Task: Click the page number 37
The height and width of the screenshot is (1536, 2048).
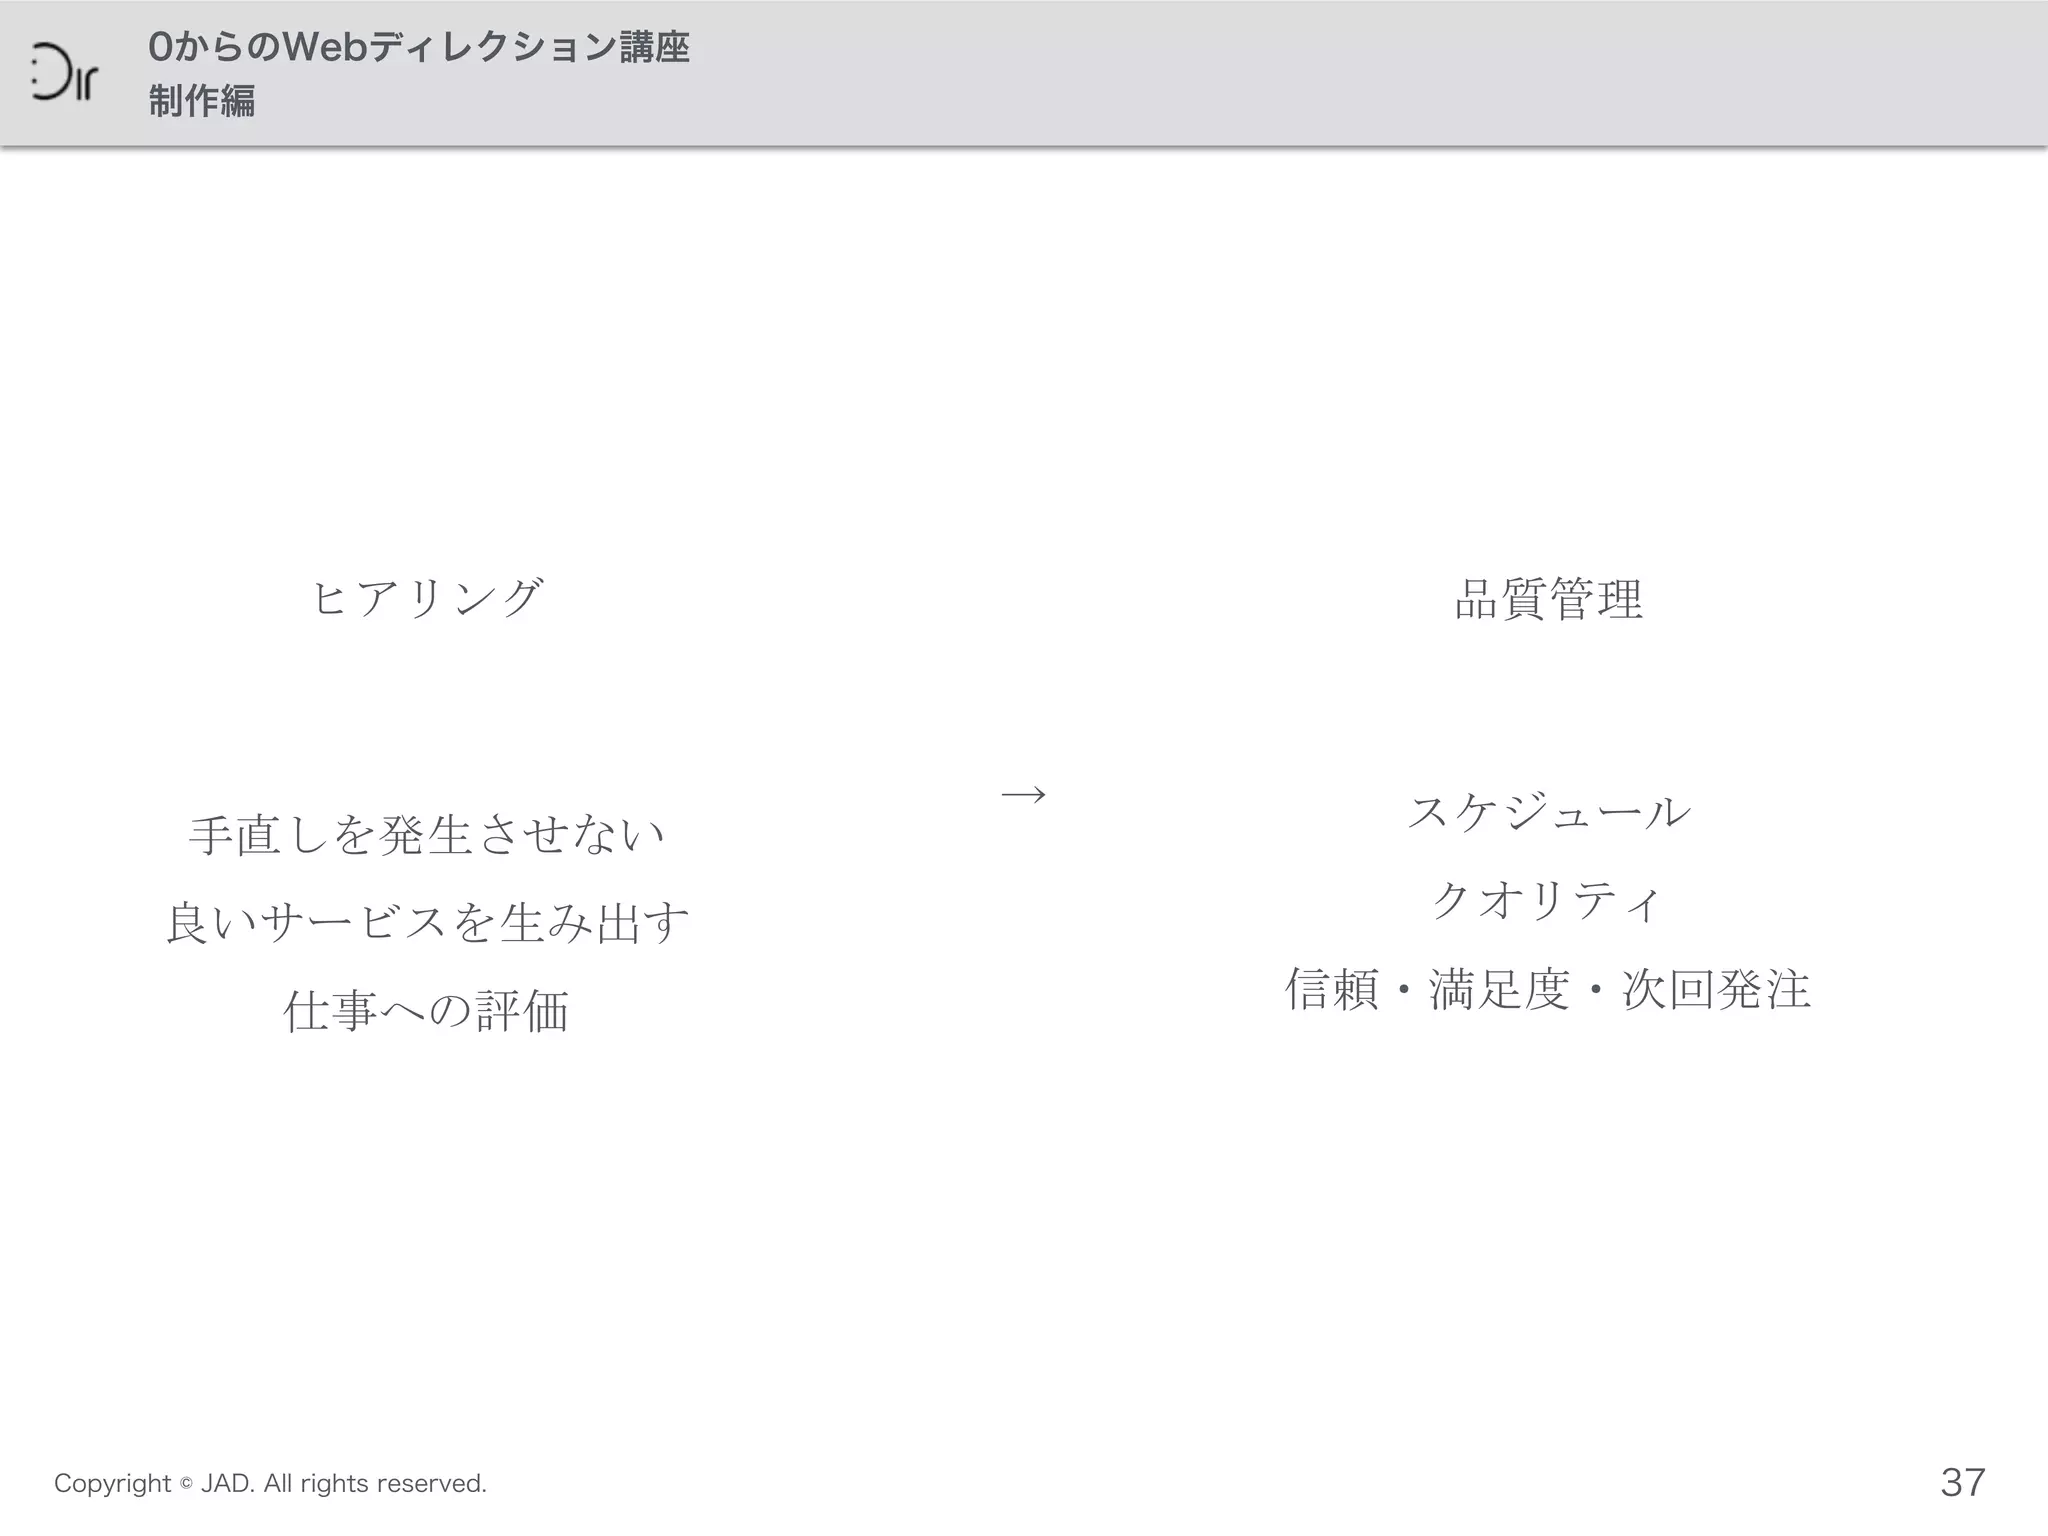Action: (x=1963, y=1482)
